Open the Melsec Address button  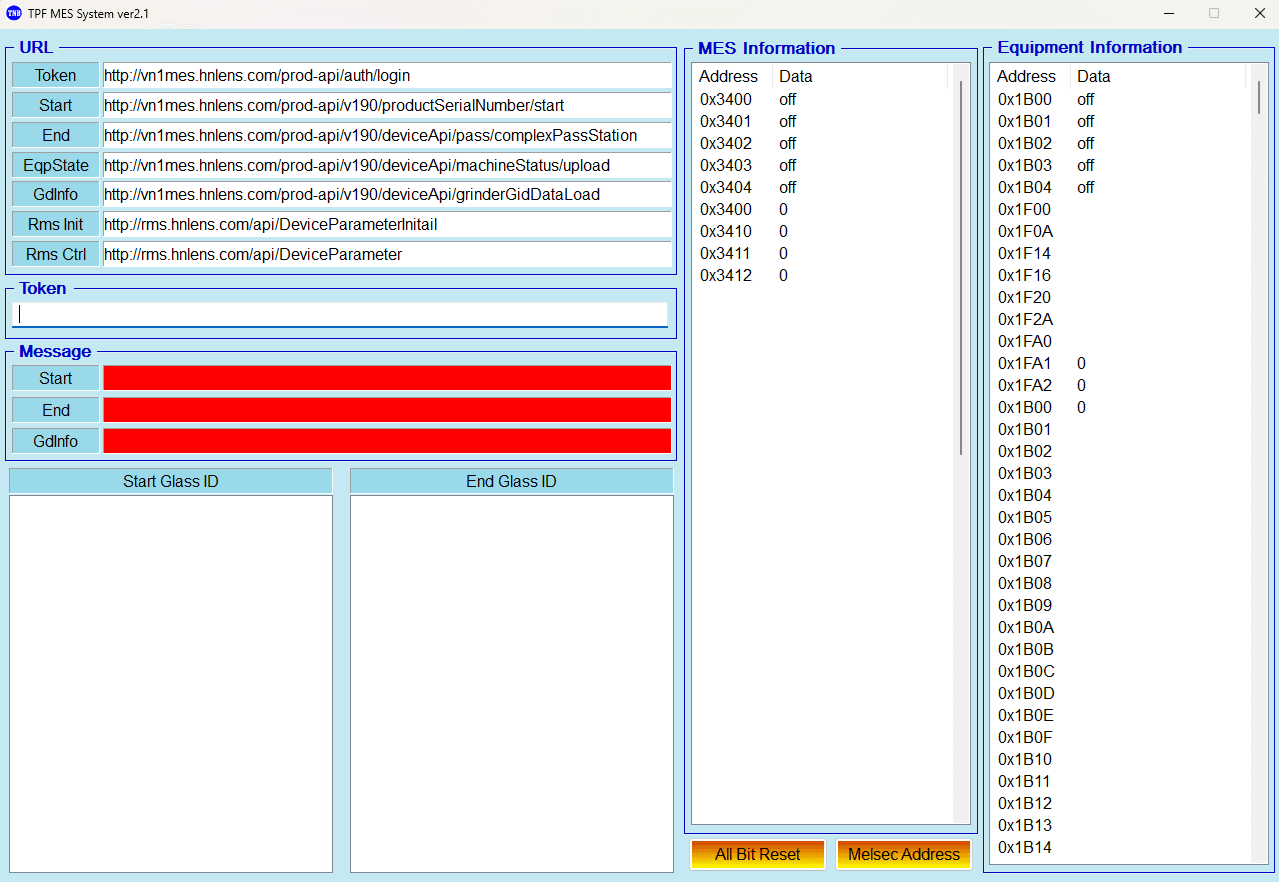[x=903, y=854]
